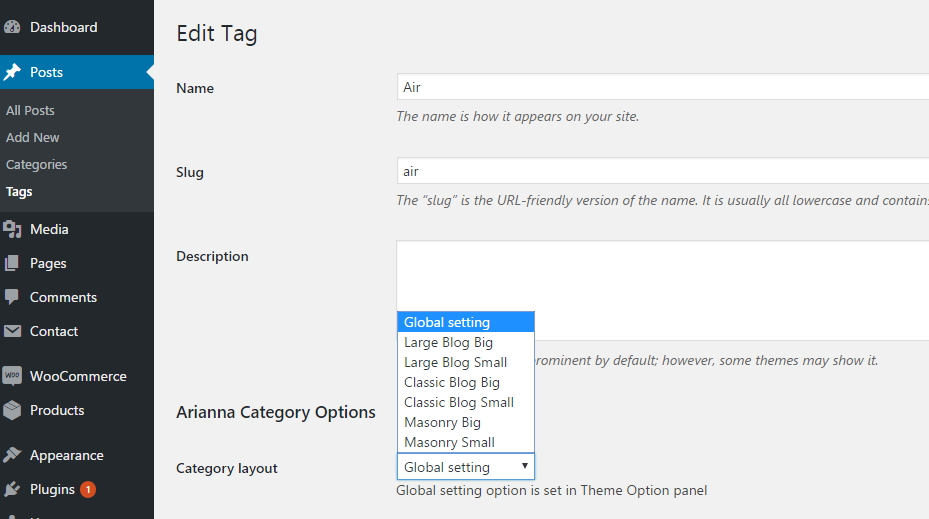Click the Pages icon in sidebar
929x519 pixels.
tap(12, 264)
